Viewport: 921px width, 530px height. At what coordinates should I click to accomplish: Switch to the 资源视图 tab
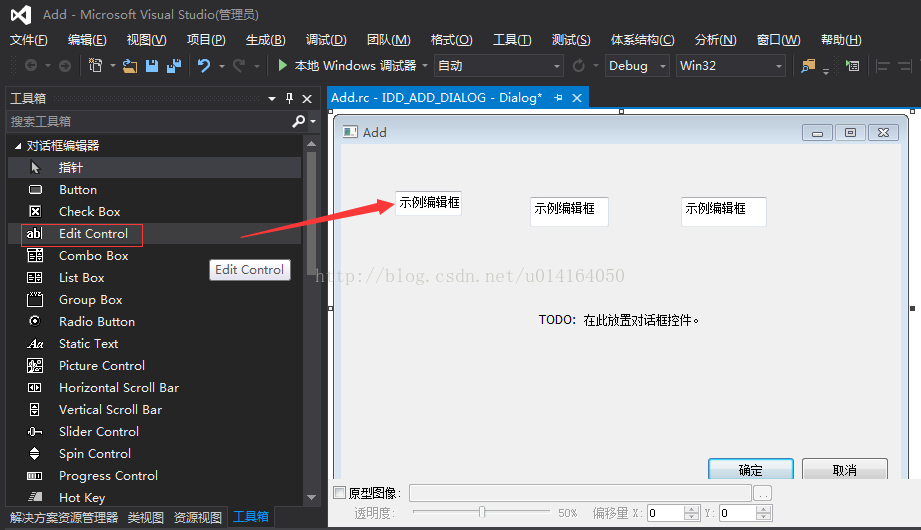point(198,517)
